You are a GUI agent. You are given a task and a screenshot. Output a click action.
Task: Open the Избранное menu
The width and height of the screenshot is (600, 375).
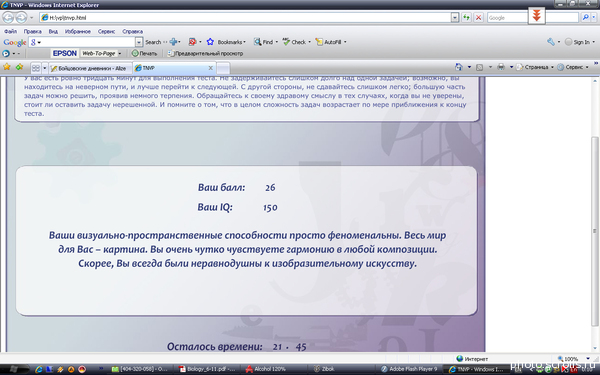coord(78,31)
